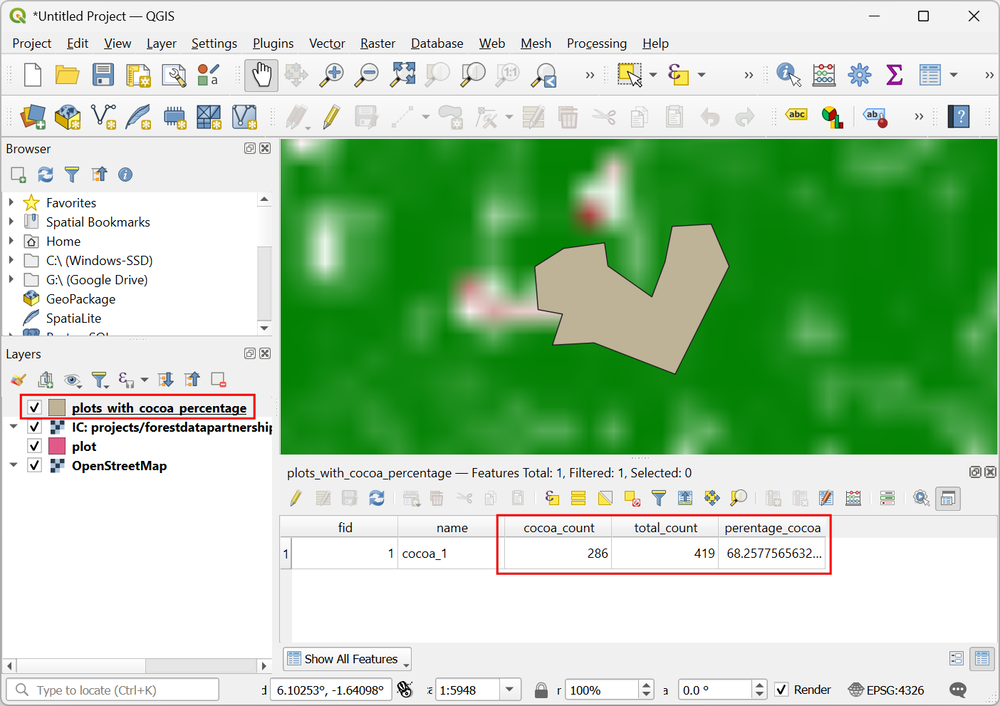Click the Zoom Out magnifier tool

coord(367,75)
